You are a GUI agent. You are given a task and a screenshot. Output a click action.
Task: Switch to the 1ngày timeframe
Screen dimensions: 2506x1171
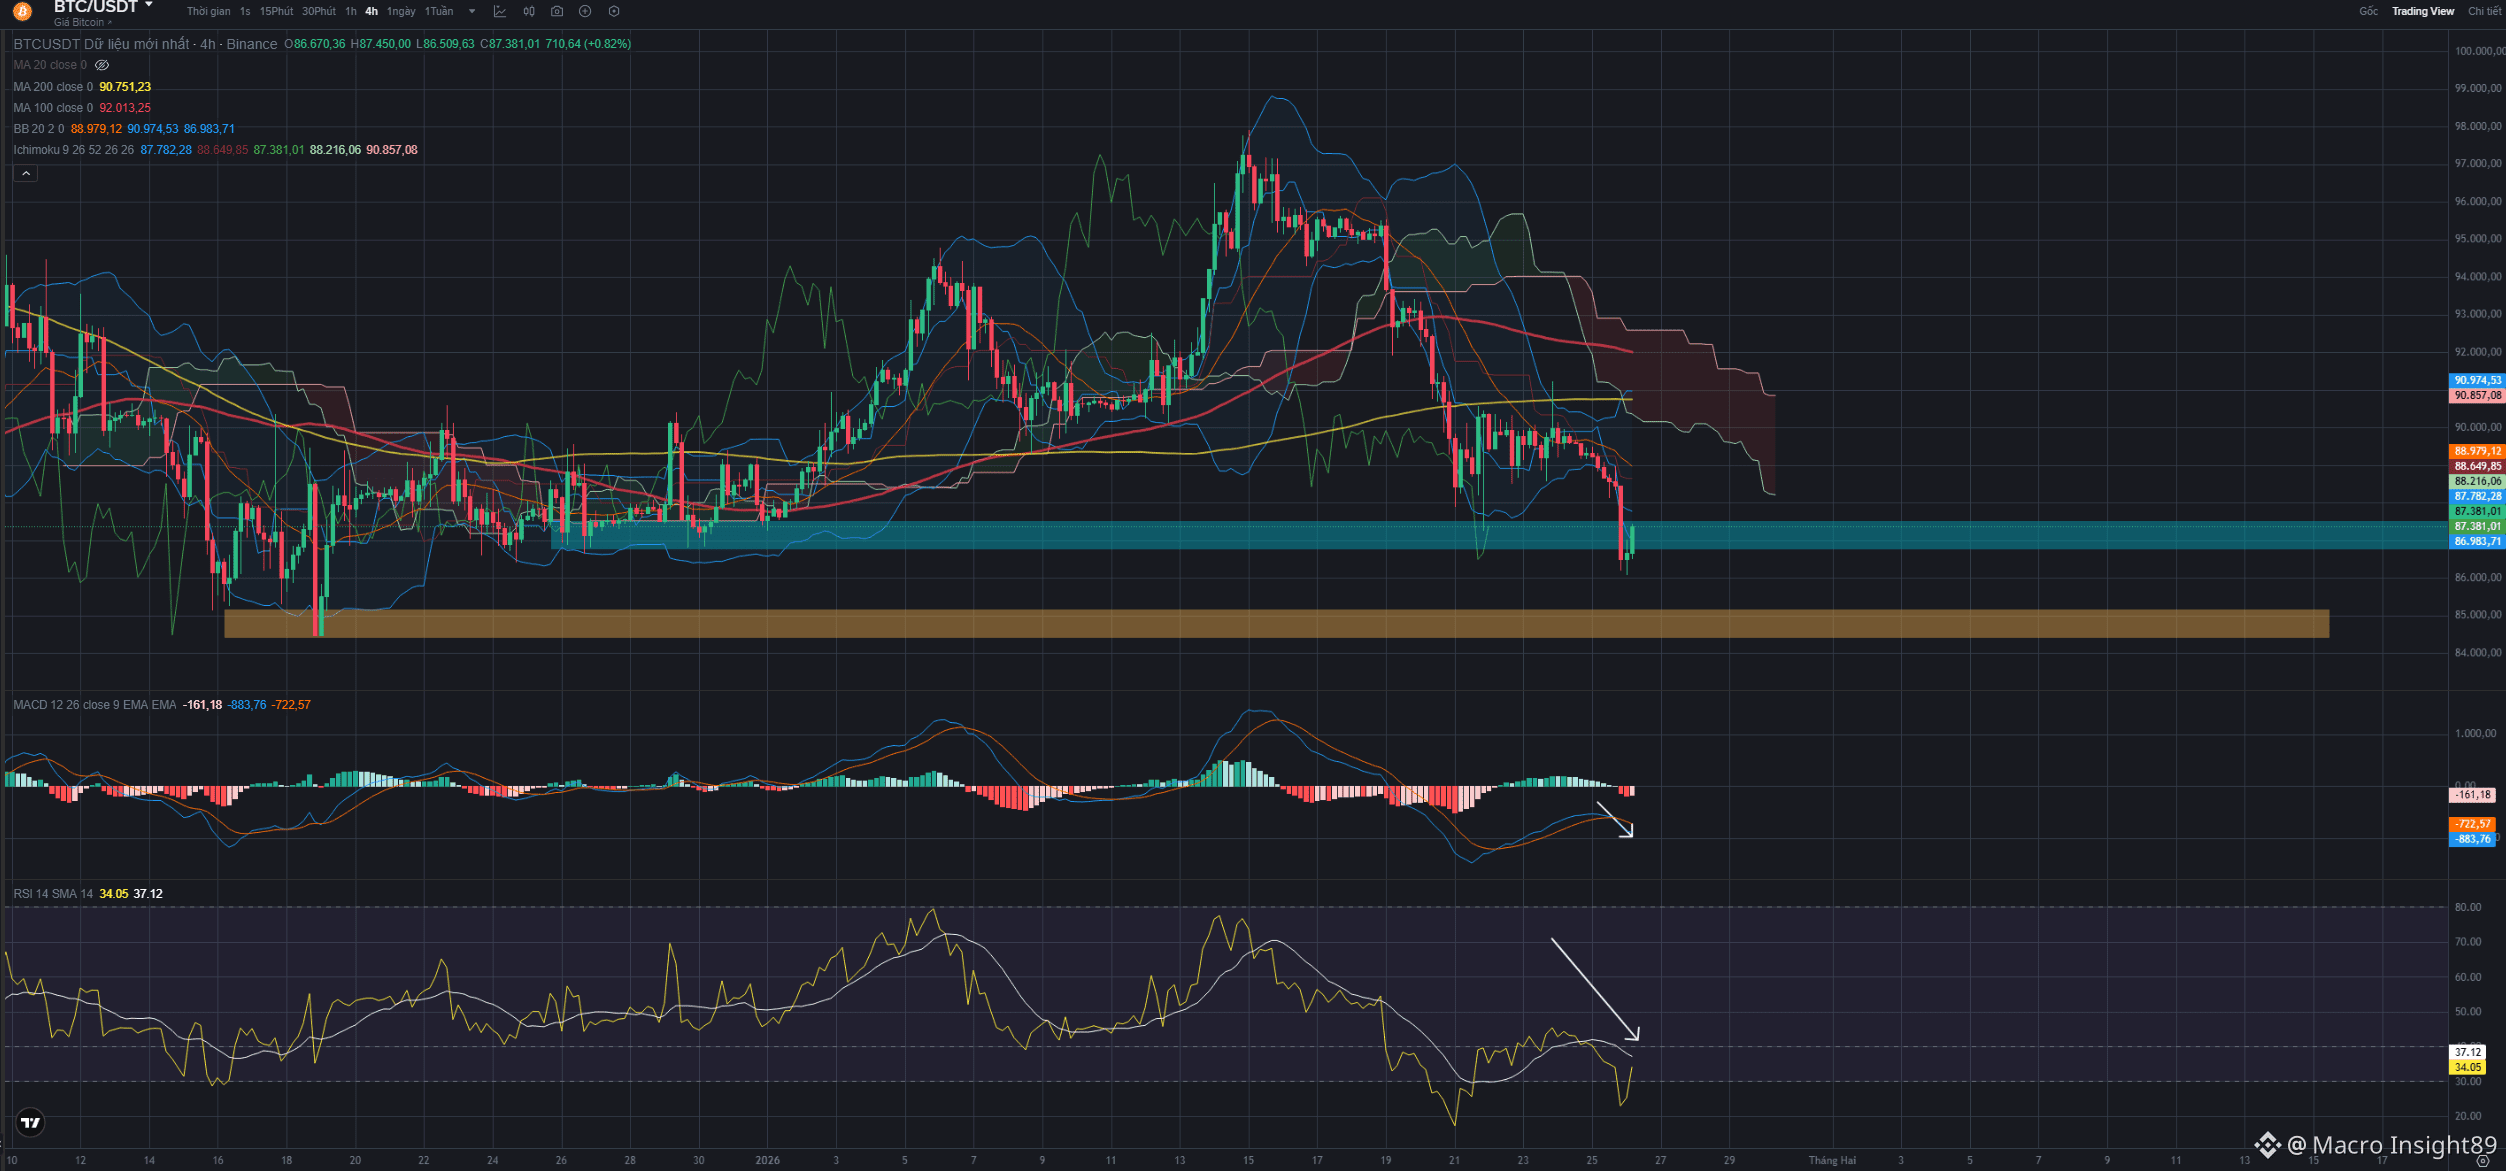[401, 11]
